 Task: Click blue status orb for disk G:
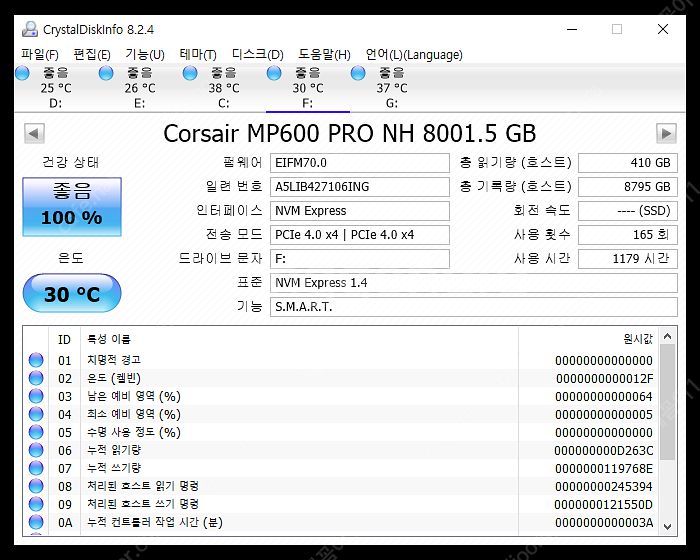(x=358, y=73)
